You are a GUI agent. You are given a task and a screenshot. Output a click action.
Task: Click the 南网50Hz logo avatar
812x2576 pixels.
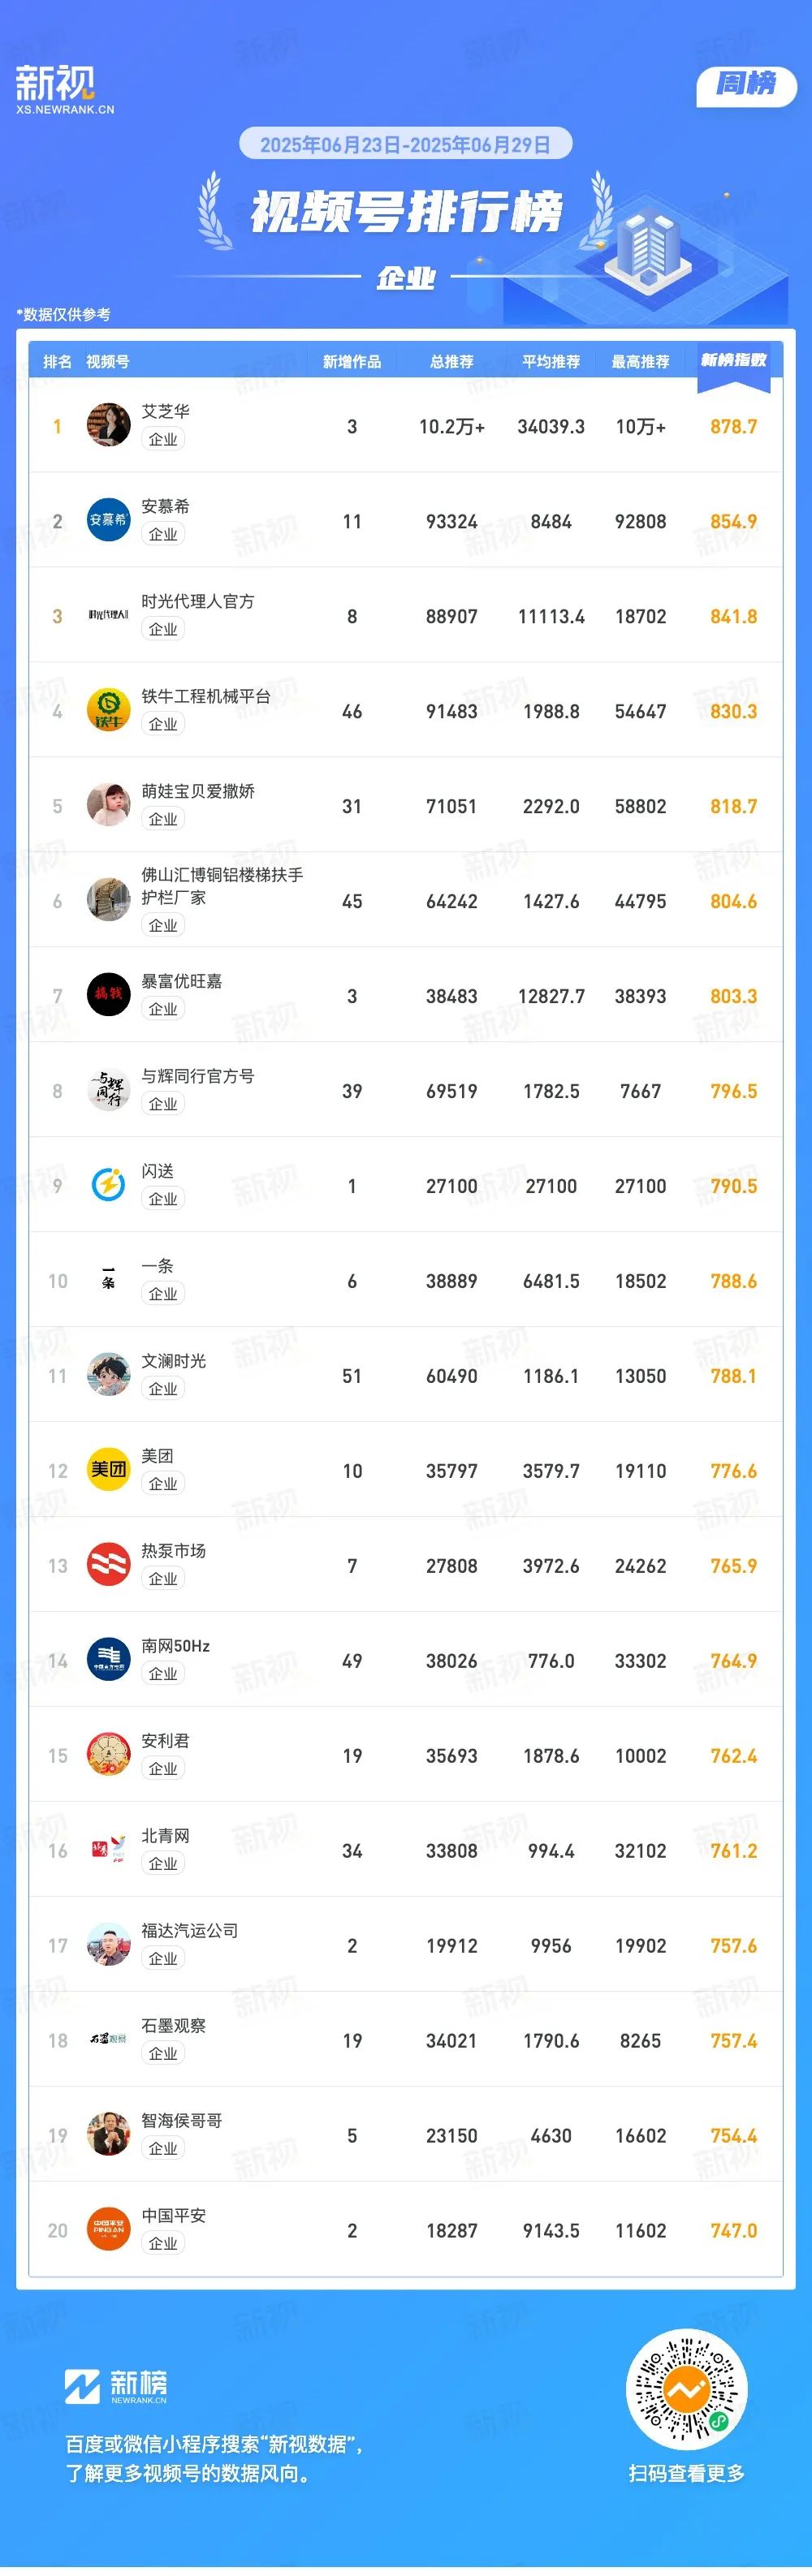[x=108, y=1660]
